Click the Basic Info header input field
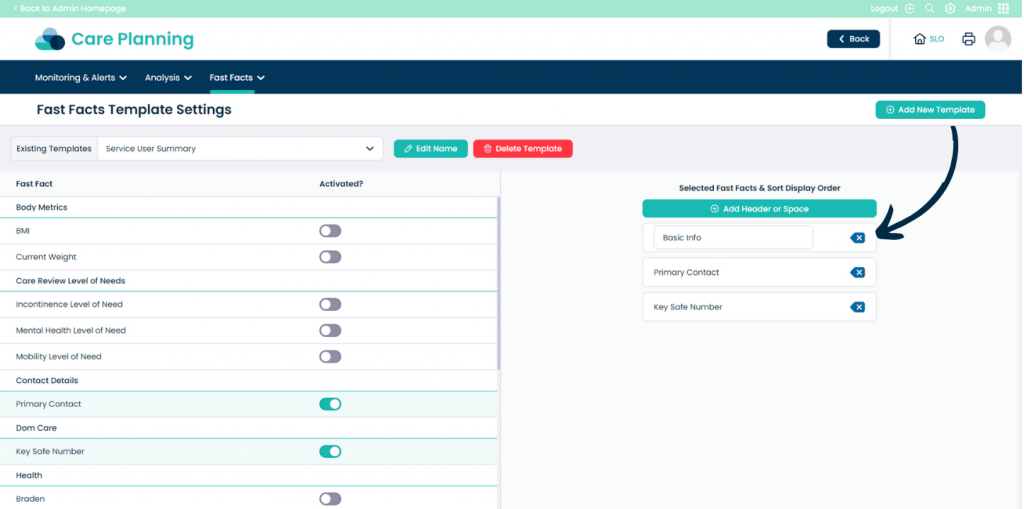The height and width of the screenshot is (509, 1024). click(x=733, y=238)
